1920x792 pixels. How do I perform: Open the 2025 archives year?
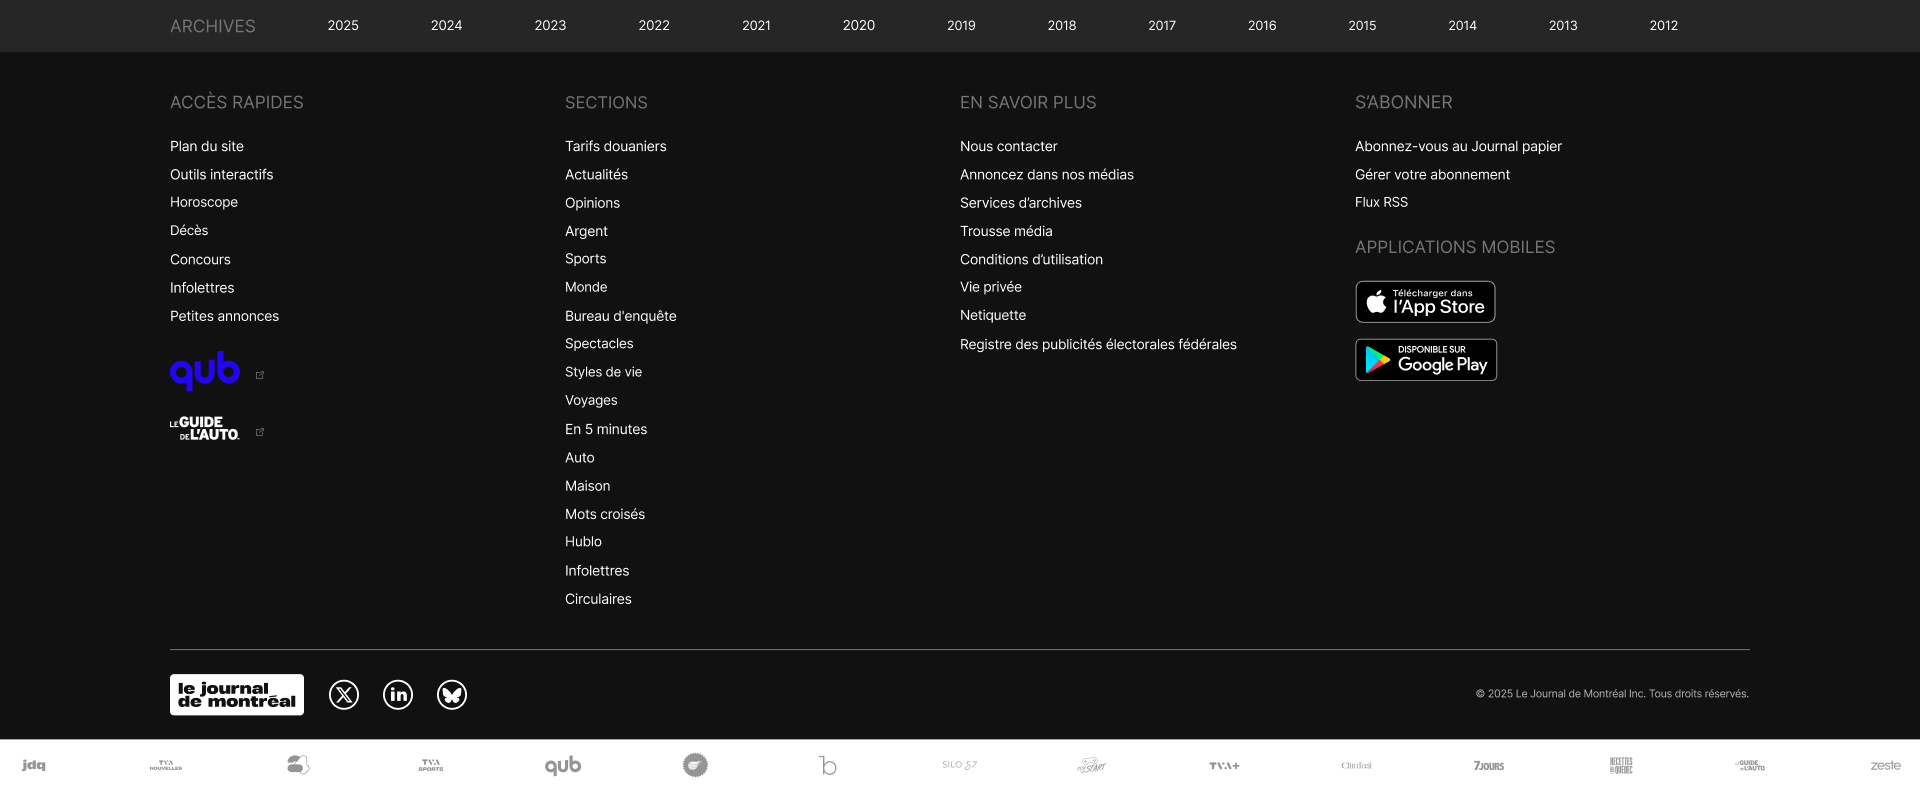tap(343, 26)
